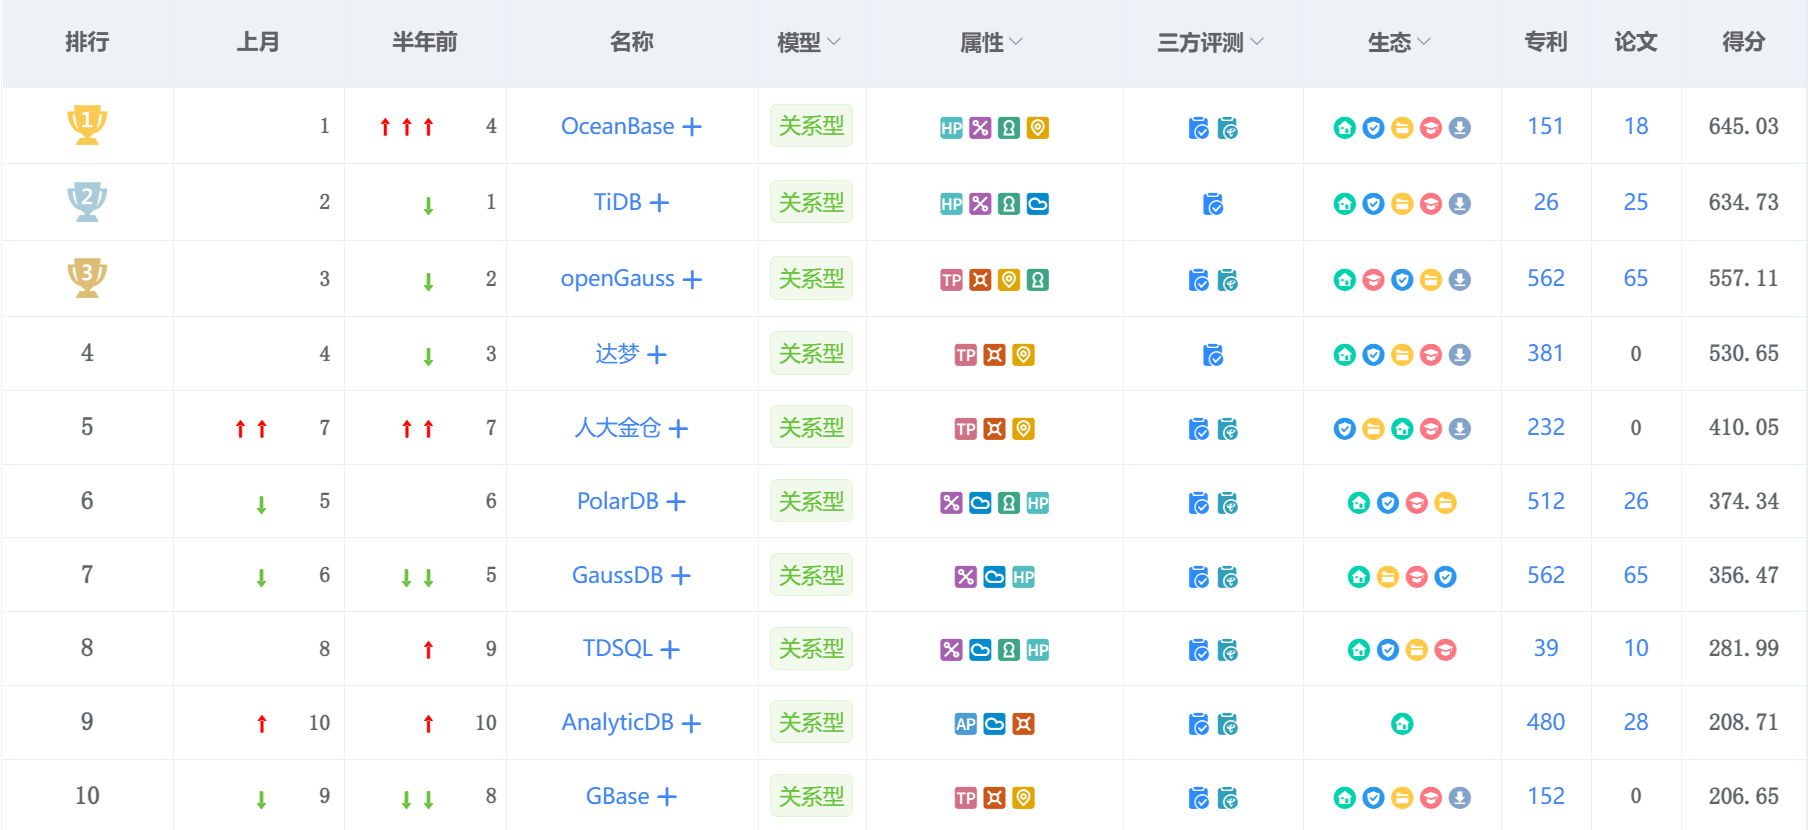Click purple percent attribute icon in OceanBase row
Viewport: 1809px width, 830px height.
[x=980, y=128]
